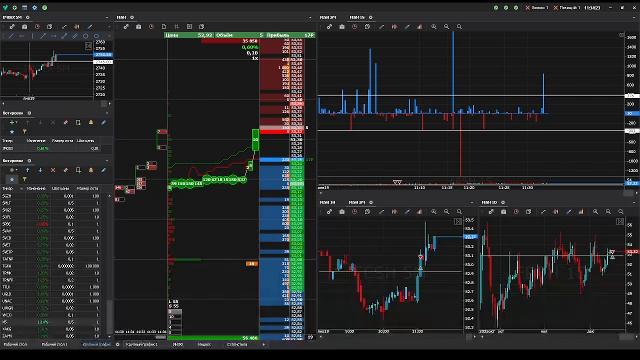Image resolution: width=640 pixels, height=360 pixels.
Task: Select the circle drawing tool in the index chart panel
Action: 86,36
